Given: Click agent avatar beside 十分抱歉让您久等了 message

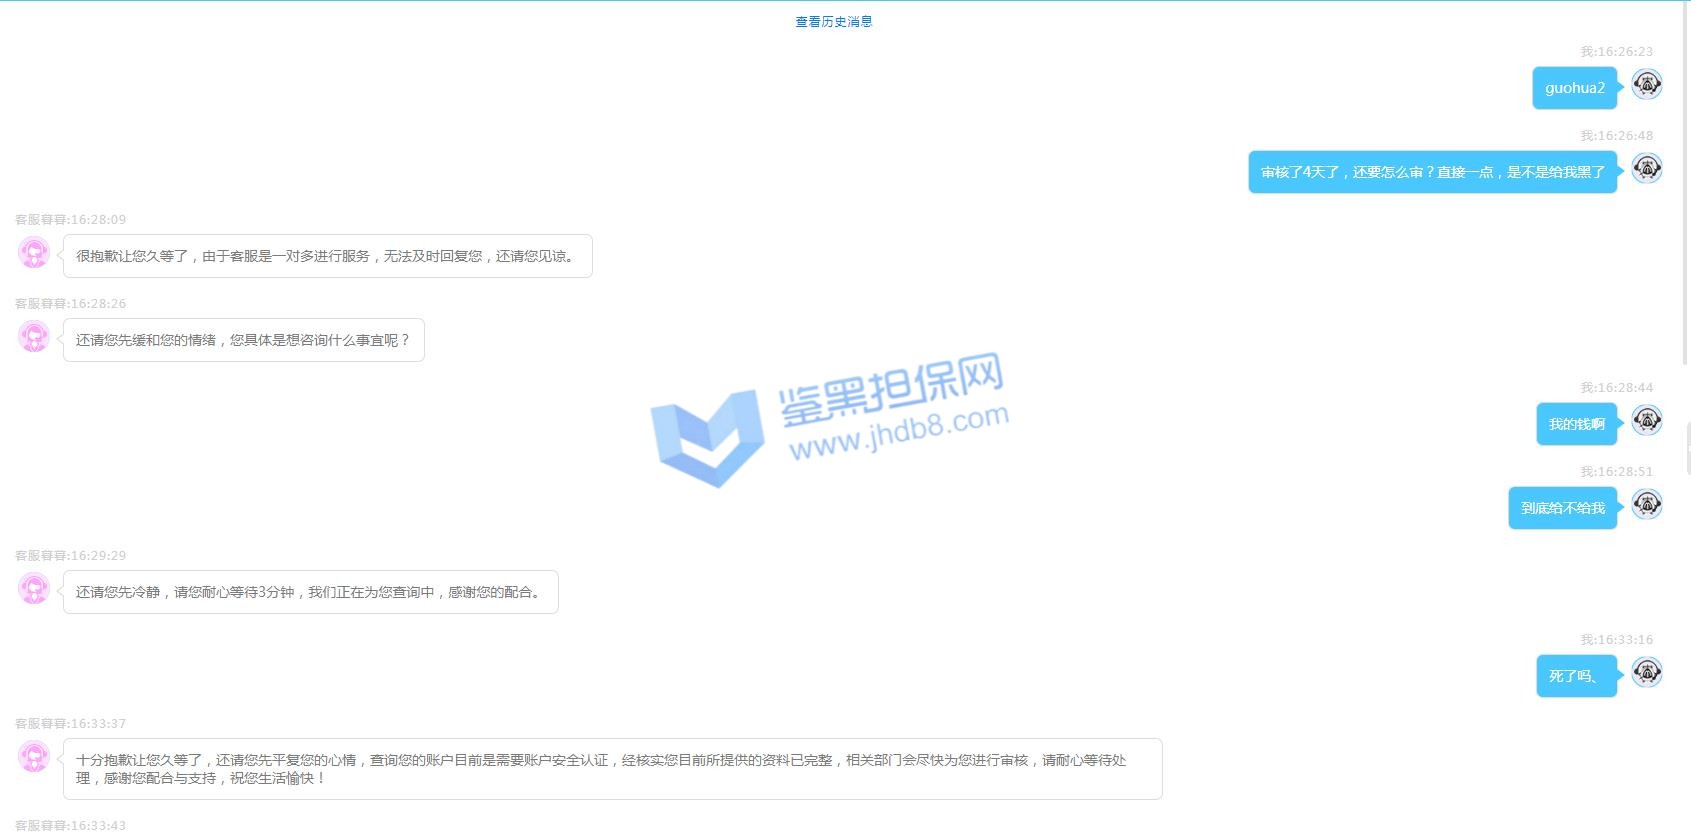Looking at the screenshot, I should pyautogui.click(x=34, y=757).
